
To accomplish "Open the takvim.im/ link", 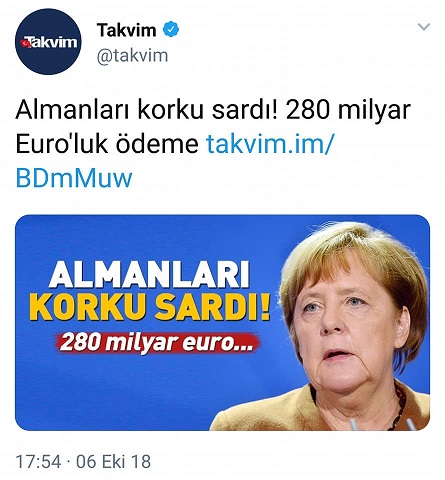I will (x=269, y=144).
